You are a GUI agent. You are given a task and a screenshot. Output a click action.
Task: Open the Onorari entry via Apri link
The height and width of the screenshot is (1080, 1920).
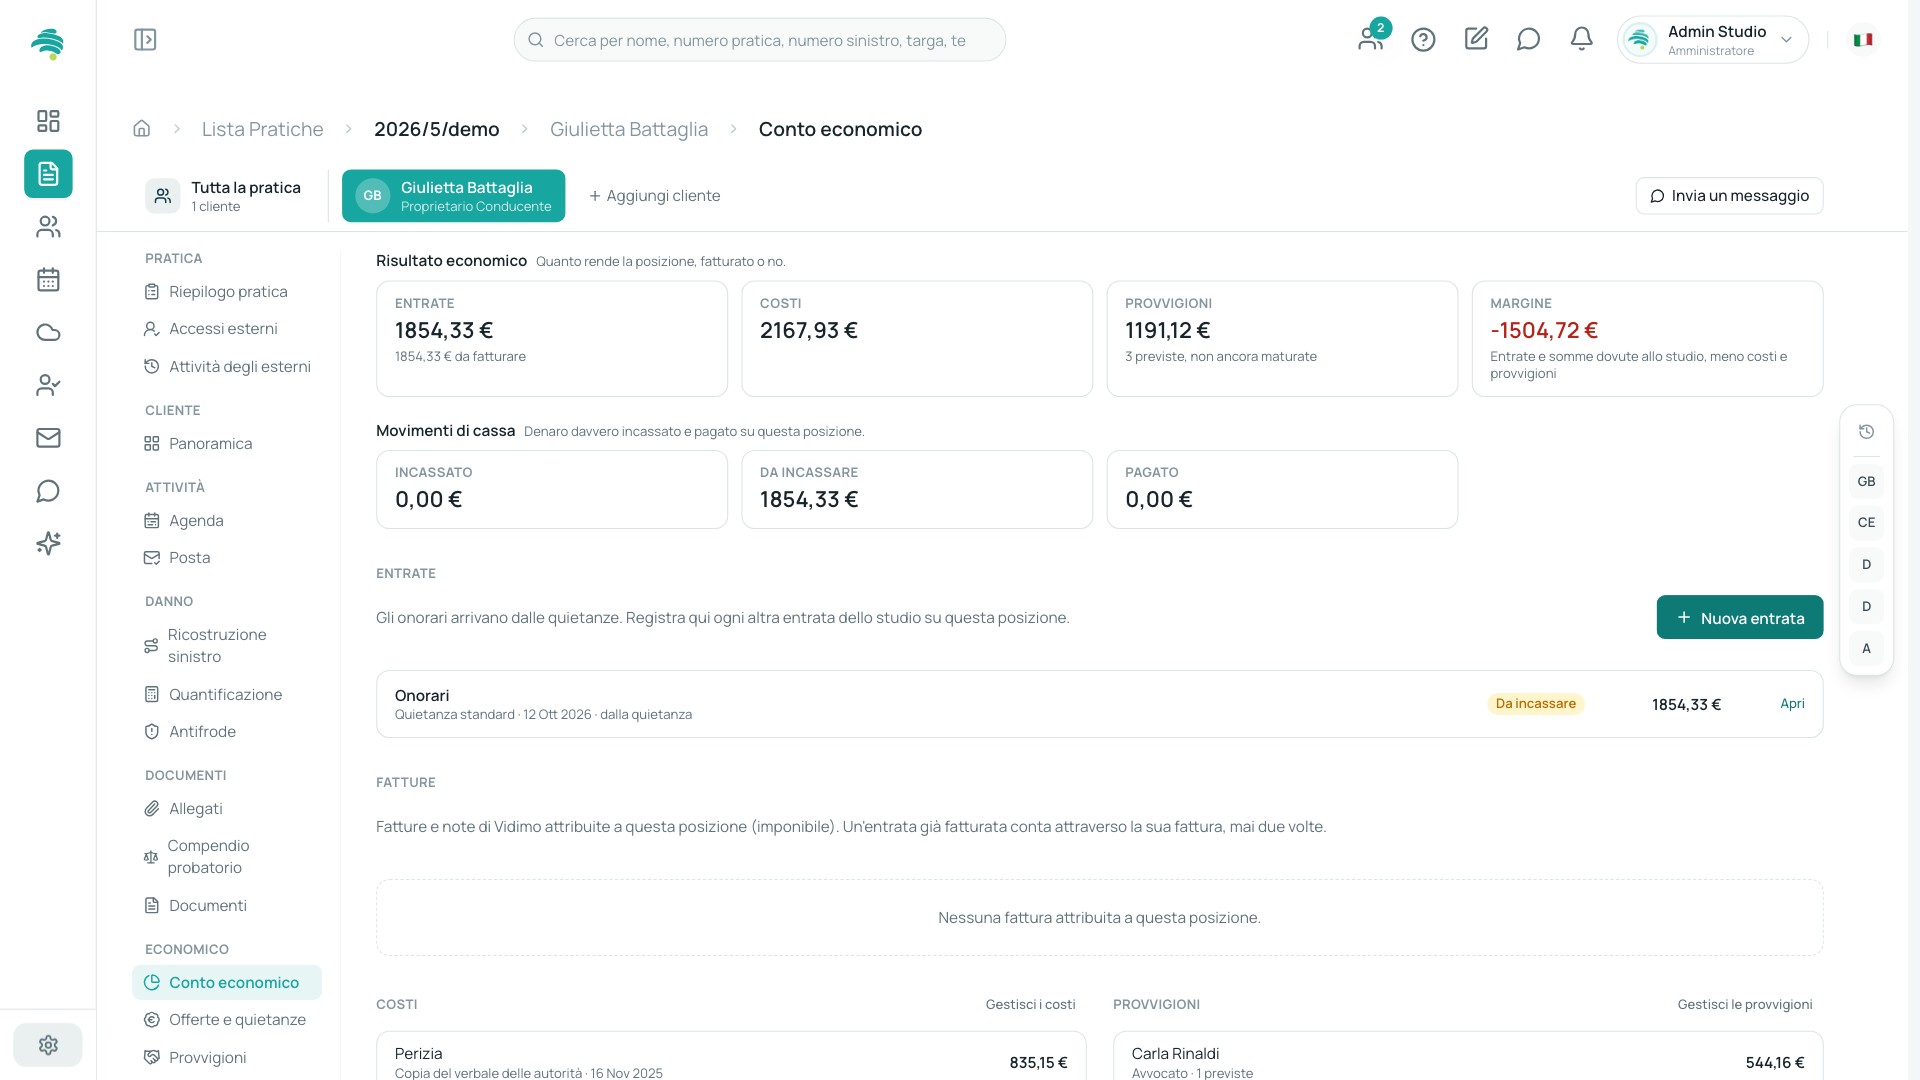point(1792,704)
